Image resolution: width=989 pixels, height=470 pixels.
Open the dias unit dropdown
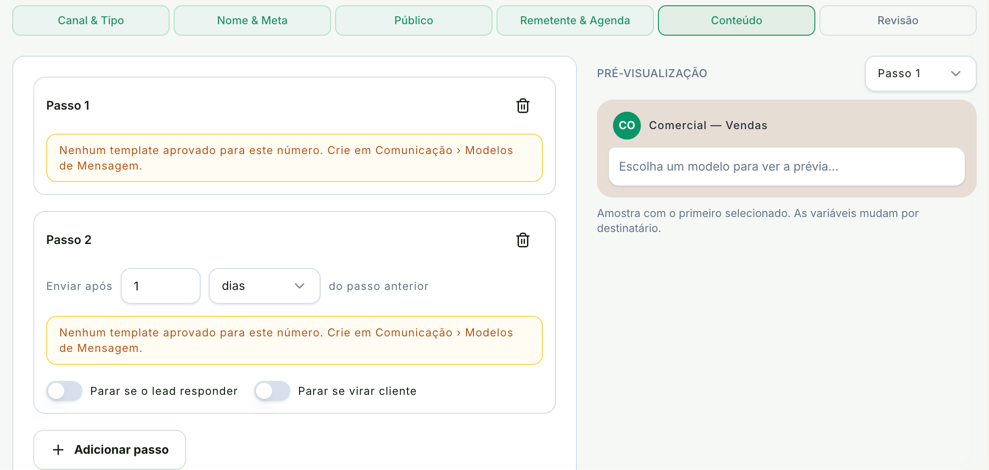click(x=264, y=286)
